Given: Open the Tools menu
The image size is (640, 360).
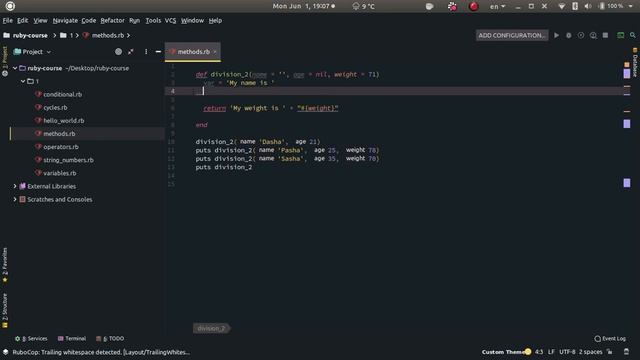Looking at the screenshot, I should [153, 20].
